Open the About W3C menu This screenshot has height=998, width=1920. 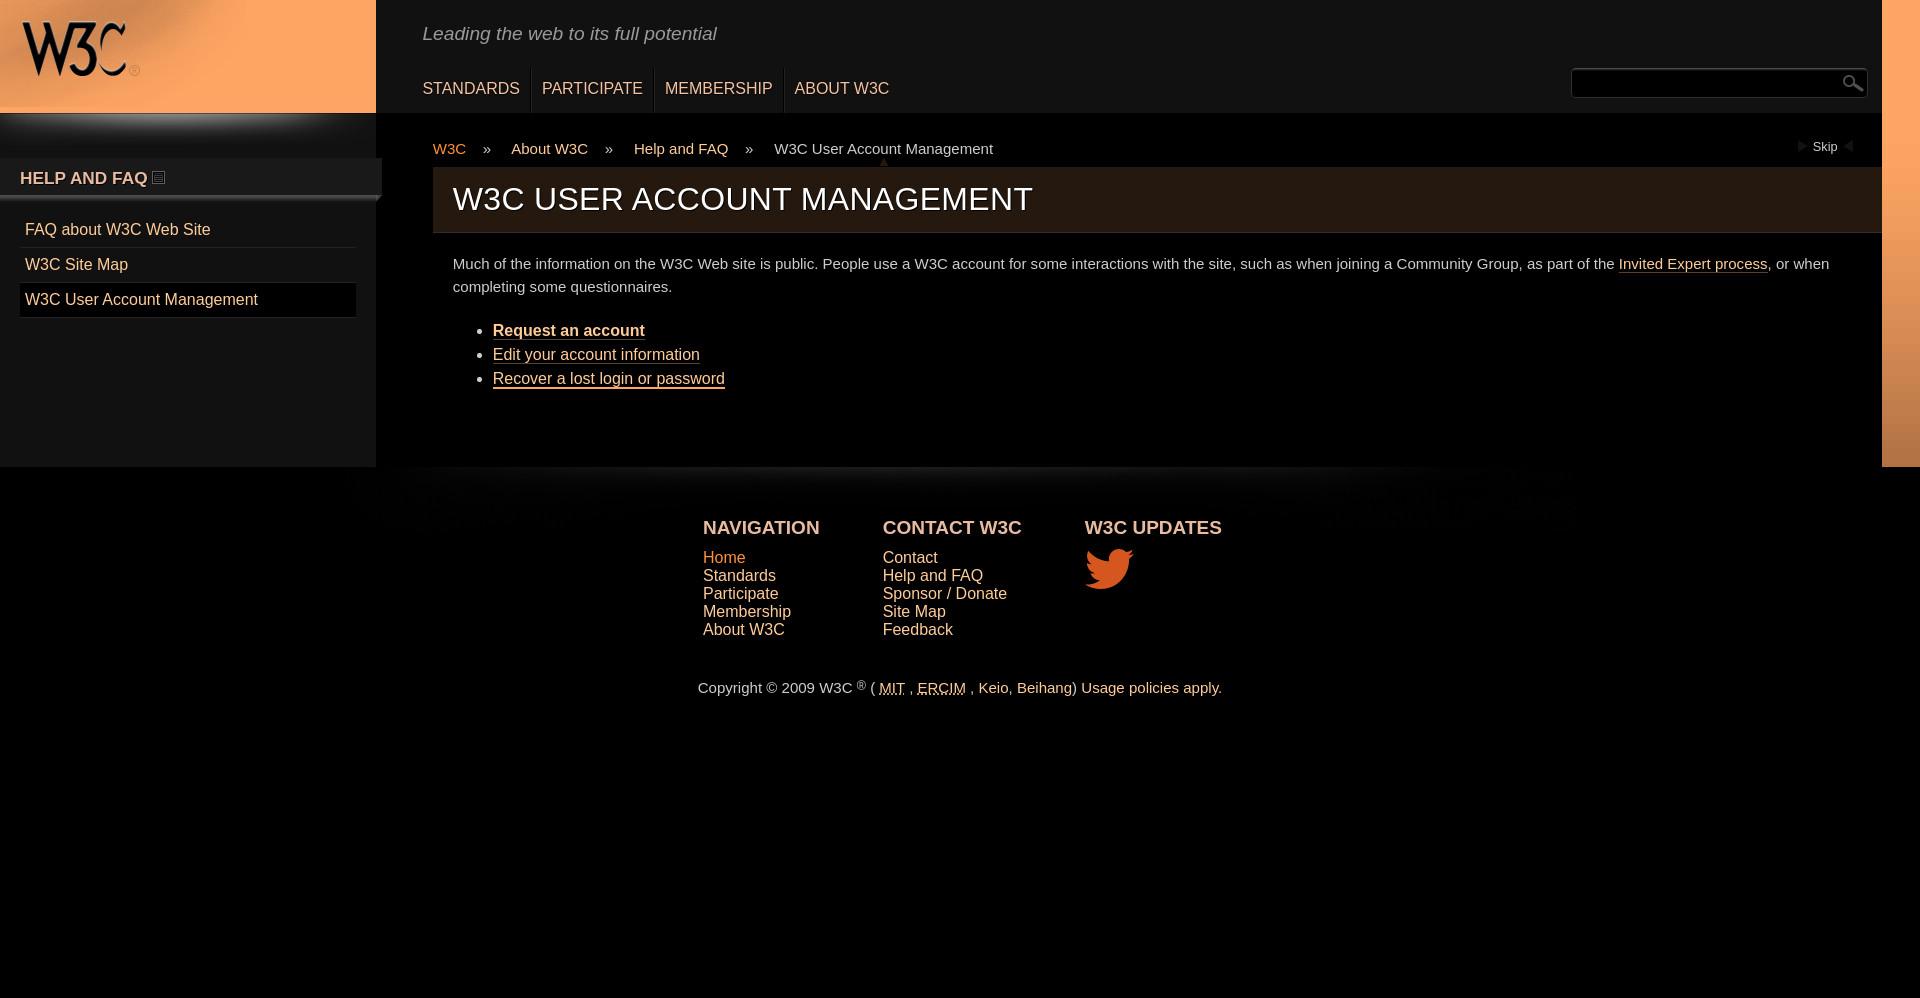click(x=841, y=89)
